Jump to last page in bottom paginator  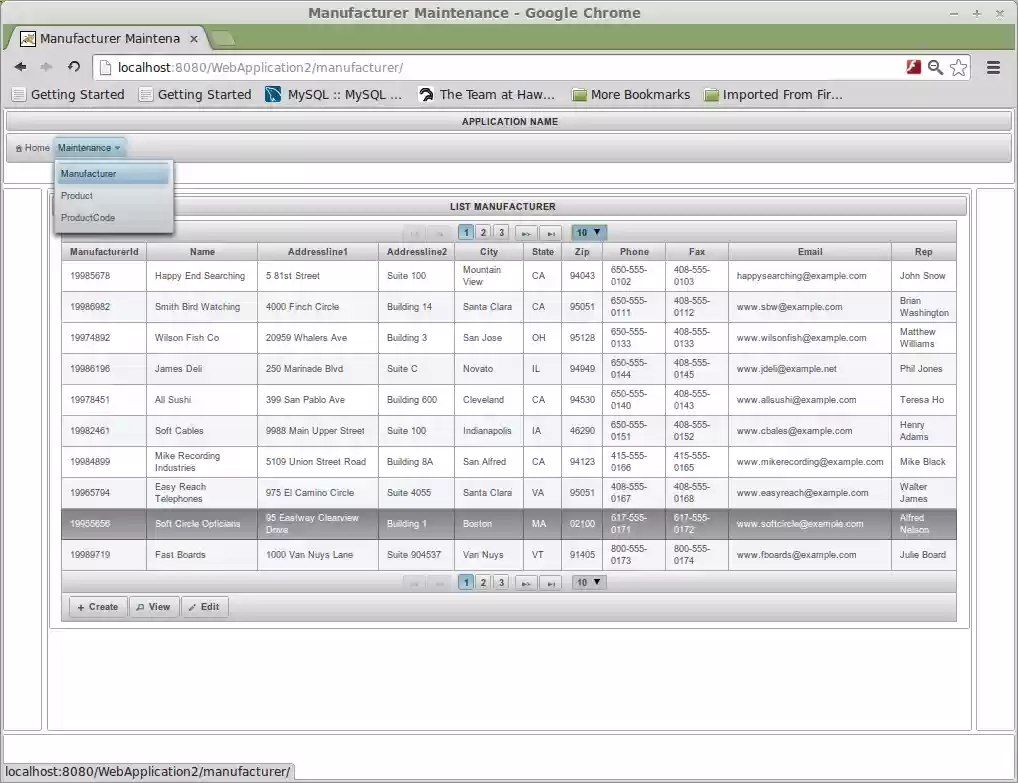(550, 583)
